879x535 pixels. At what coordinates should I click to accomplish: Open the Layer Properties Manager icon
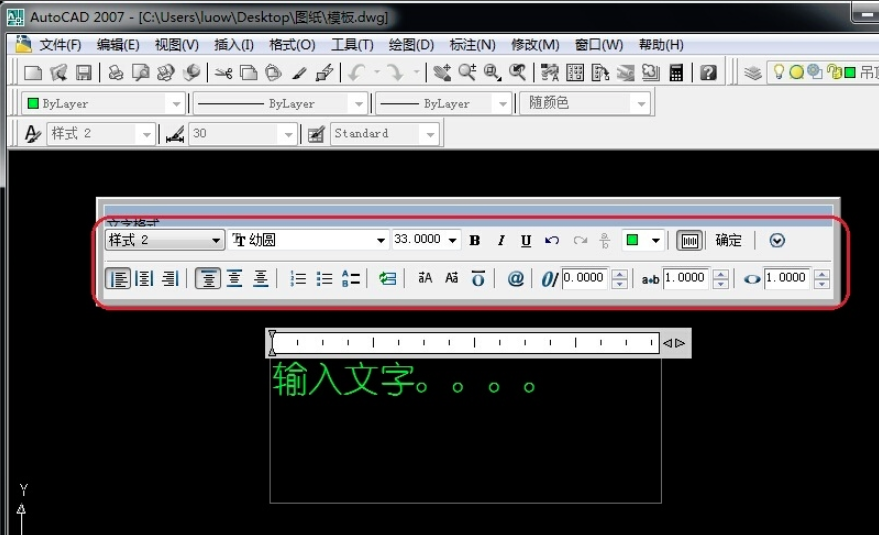753,72
